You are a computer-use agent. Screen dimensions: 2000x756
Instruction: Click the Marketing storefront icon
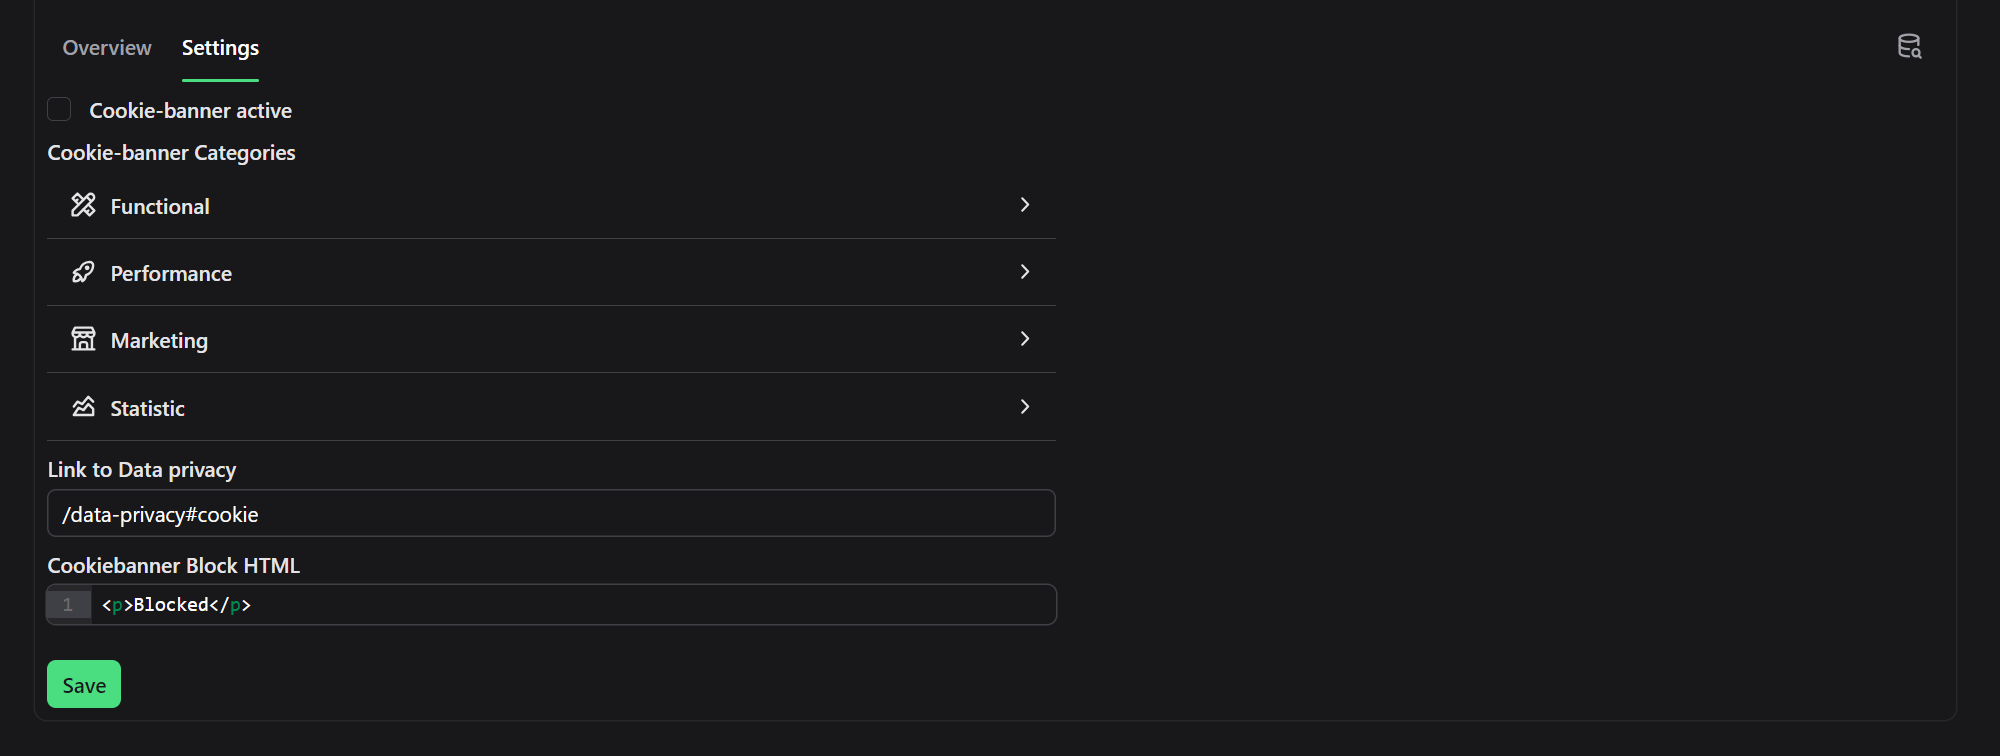[x=83, y=339]
